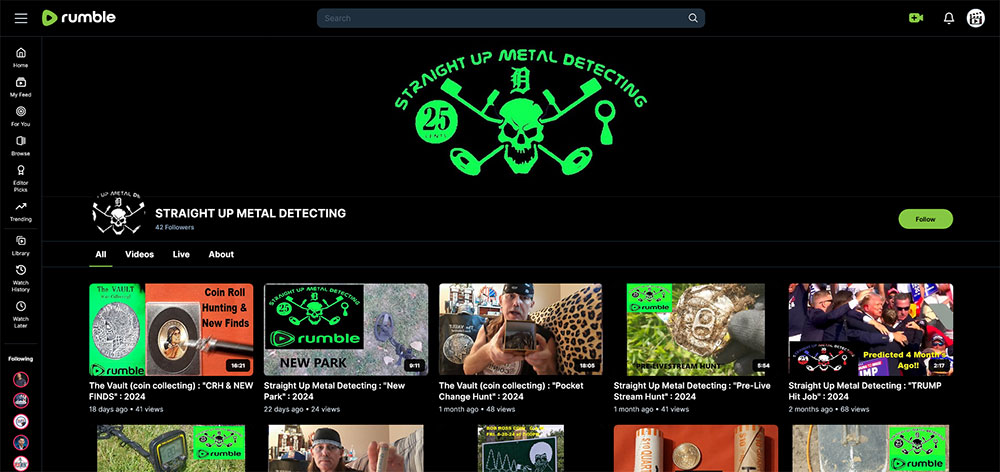Screen dimensions: 1000x472
Task: Click the channel banner image
Action: (x=520, y=114)
